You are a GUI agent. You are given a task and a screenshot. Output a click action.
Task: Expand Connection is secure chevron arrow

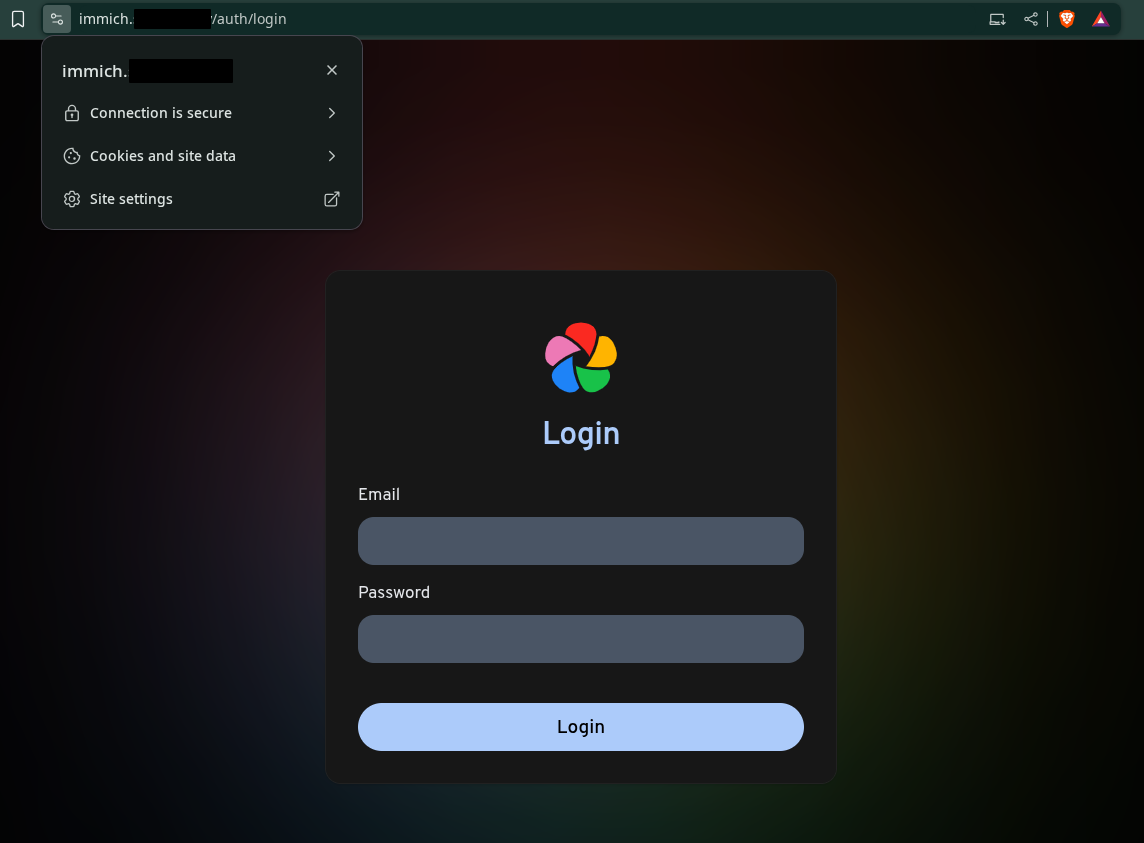point(332,113)
